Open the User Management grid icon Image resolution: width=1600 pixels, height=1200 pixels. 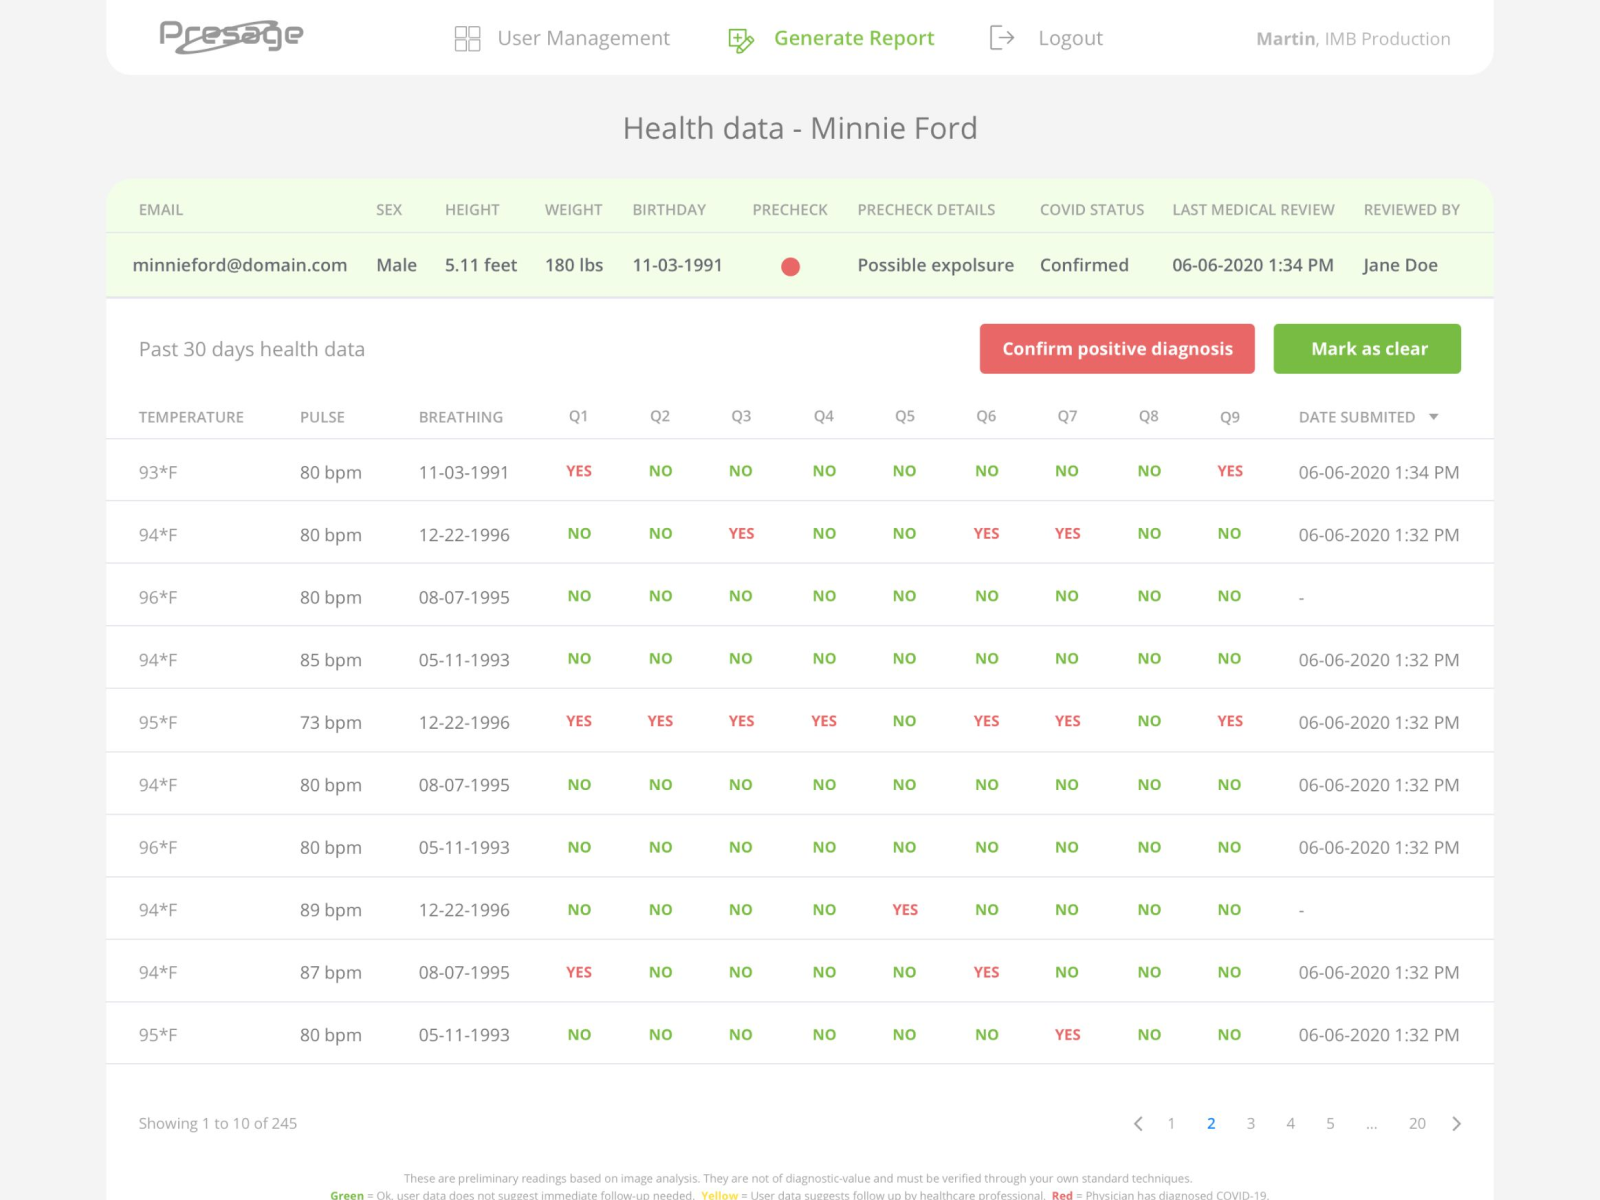(467, 37)
